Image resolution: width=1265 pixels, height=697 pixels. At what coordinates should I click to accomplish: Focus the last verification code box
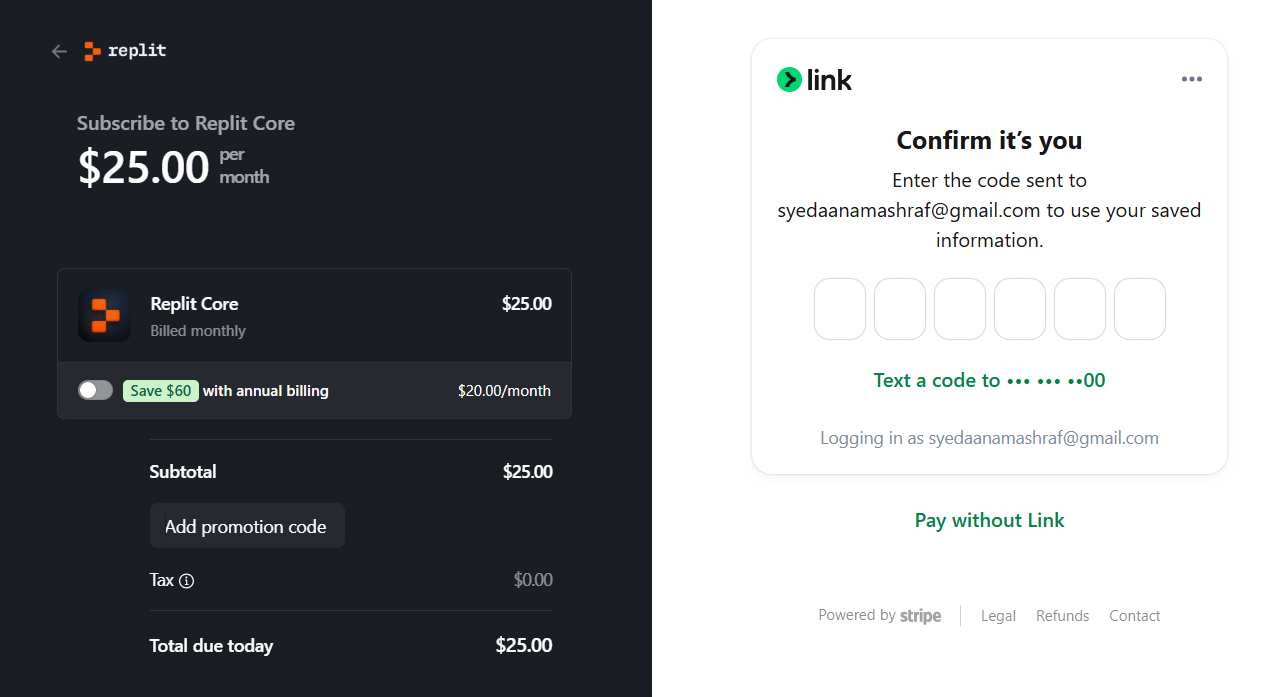click(x=1140, y=309)
